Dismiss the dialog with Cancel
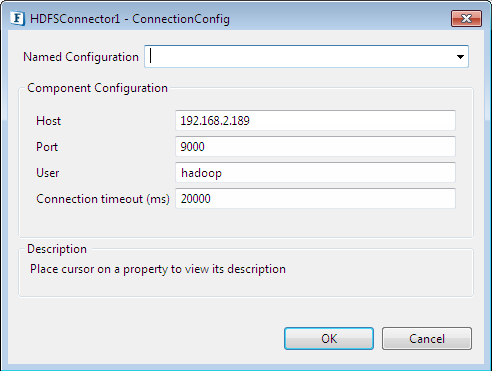 point(427,338)
